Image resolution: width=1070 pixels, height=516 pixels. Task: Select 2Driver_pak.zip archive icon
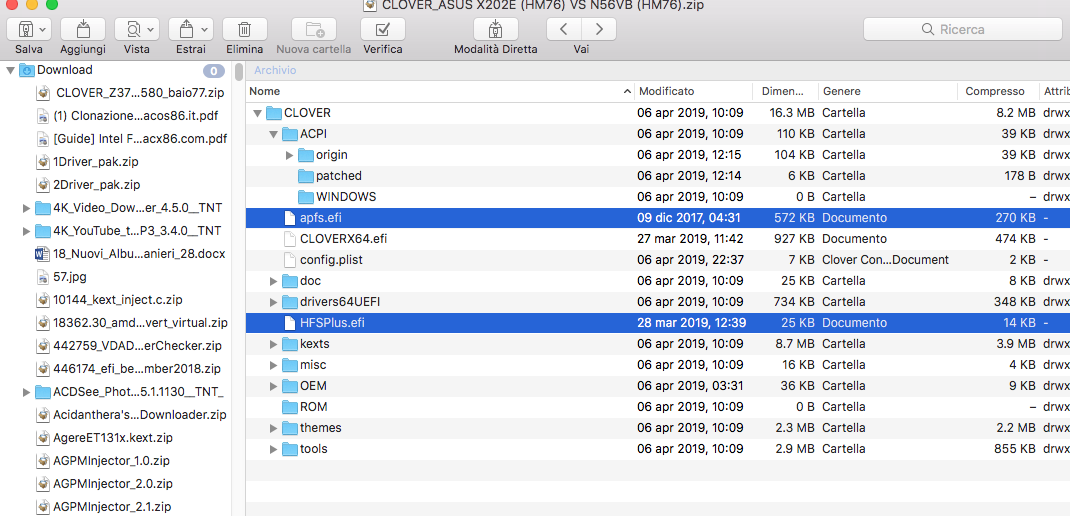[x=44, y=185]
